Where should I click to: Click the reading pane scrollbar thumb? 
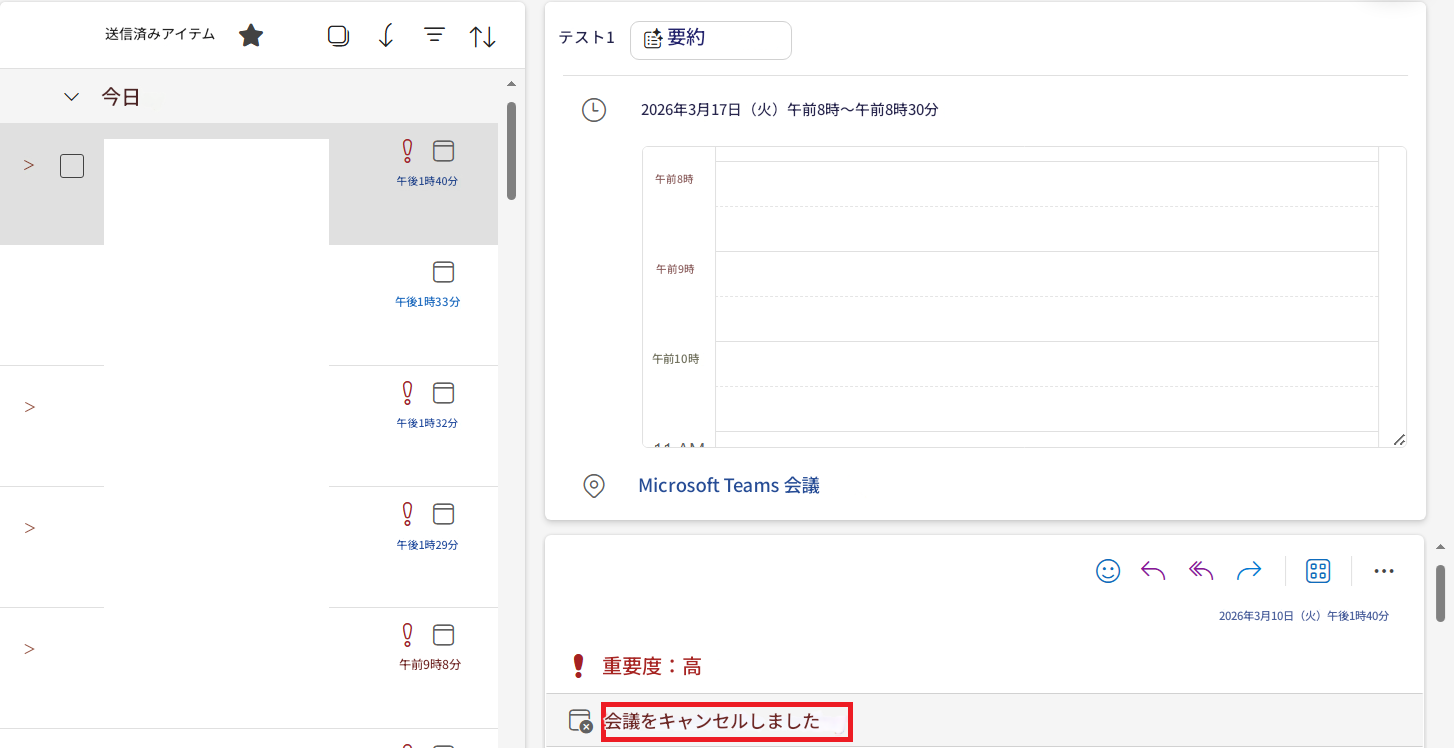tap(1441, 594)
